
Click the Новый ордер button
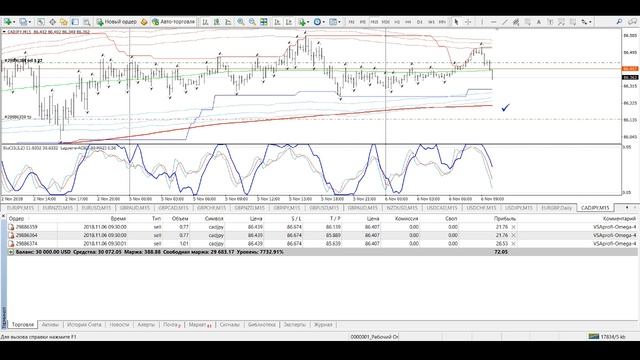point(116,22)
